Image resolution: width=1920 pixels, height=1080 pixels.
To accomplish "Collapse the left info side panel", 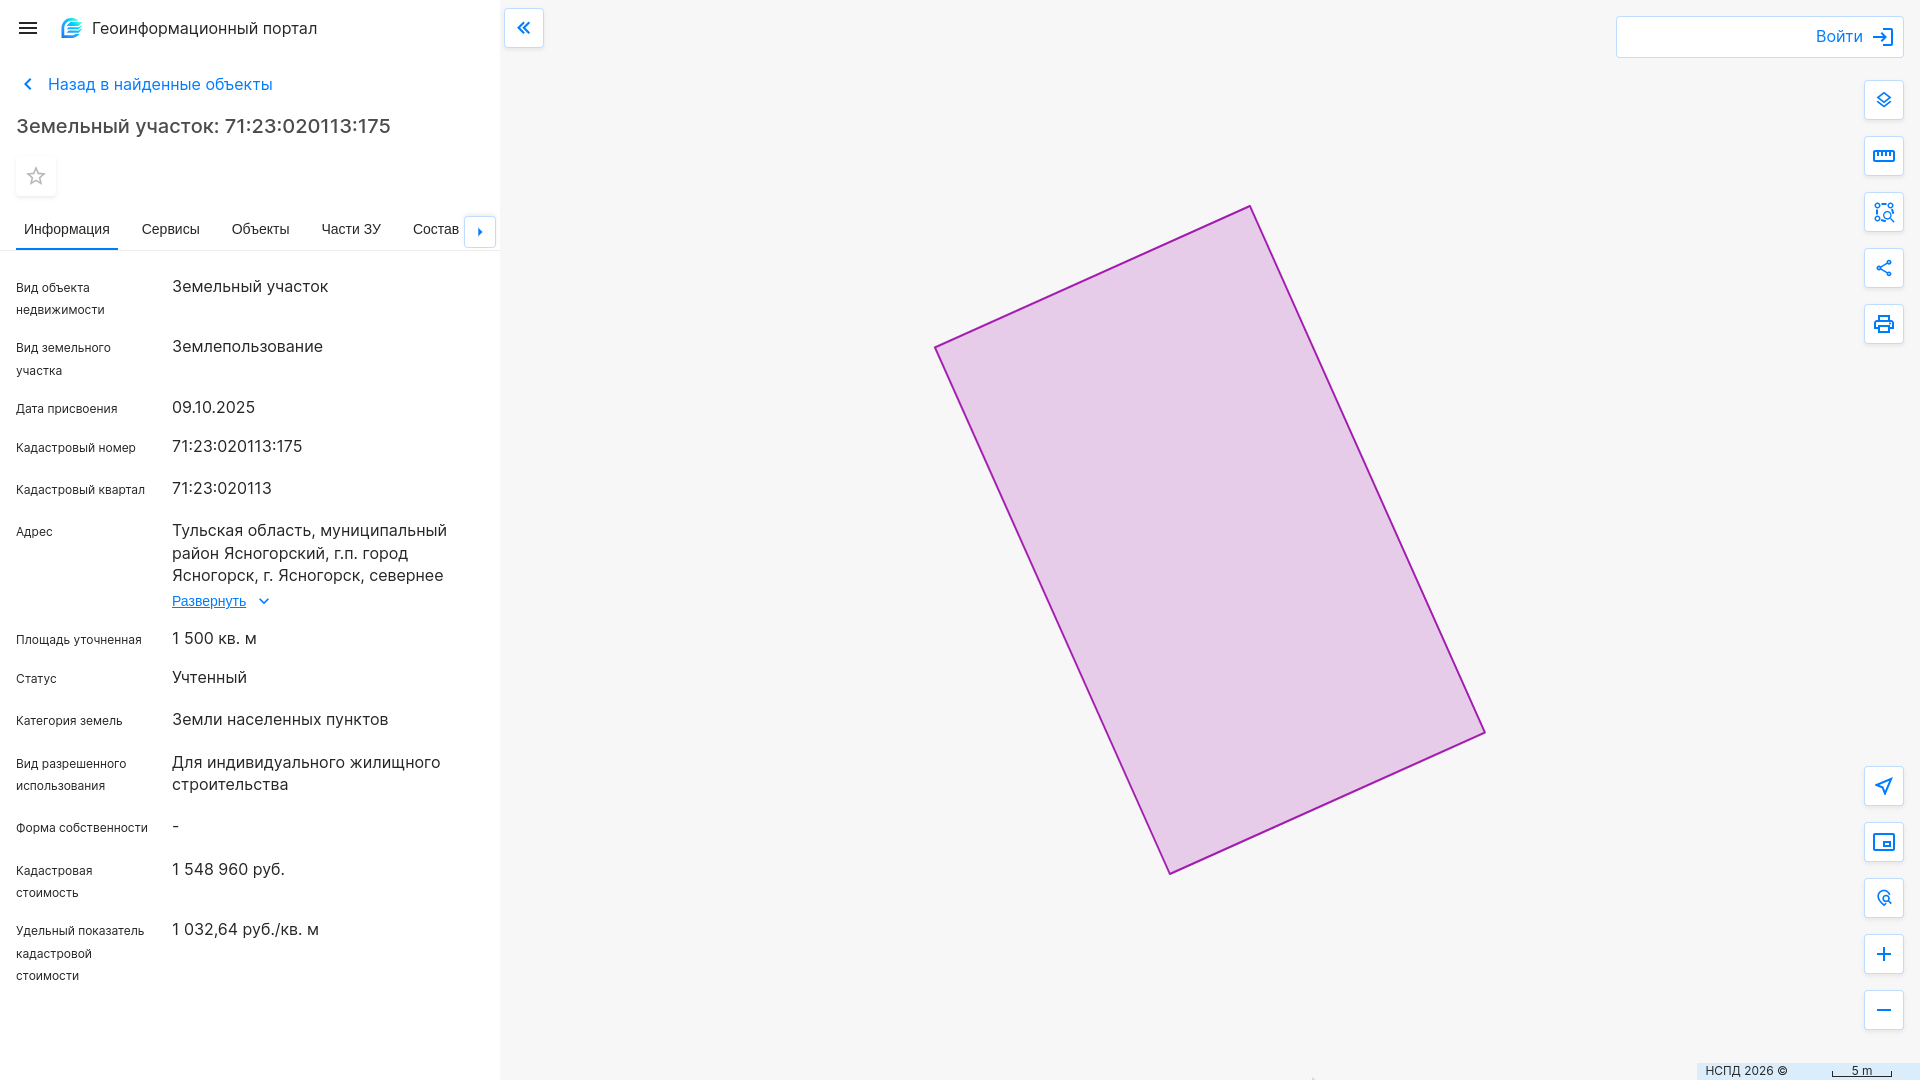I will [x=524, y=28].
